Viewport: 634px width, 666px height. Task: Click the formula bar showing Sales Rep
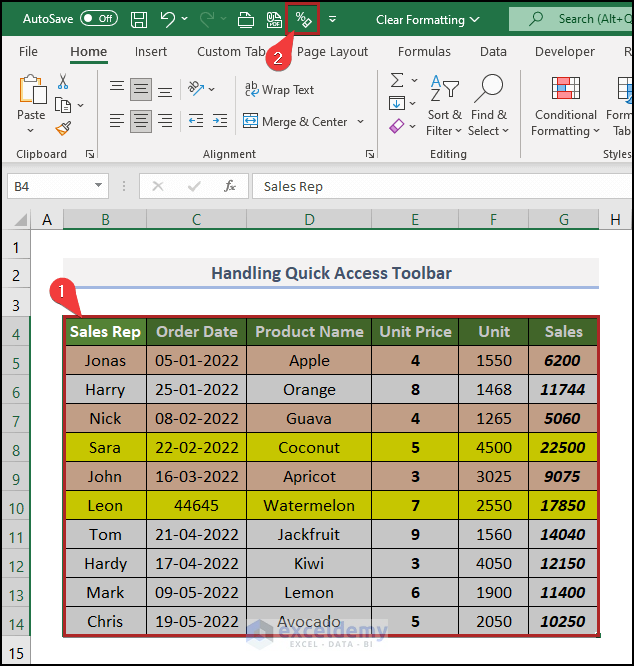(x=442, y=186)
